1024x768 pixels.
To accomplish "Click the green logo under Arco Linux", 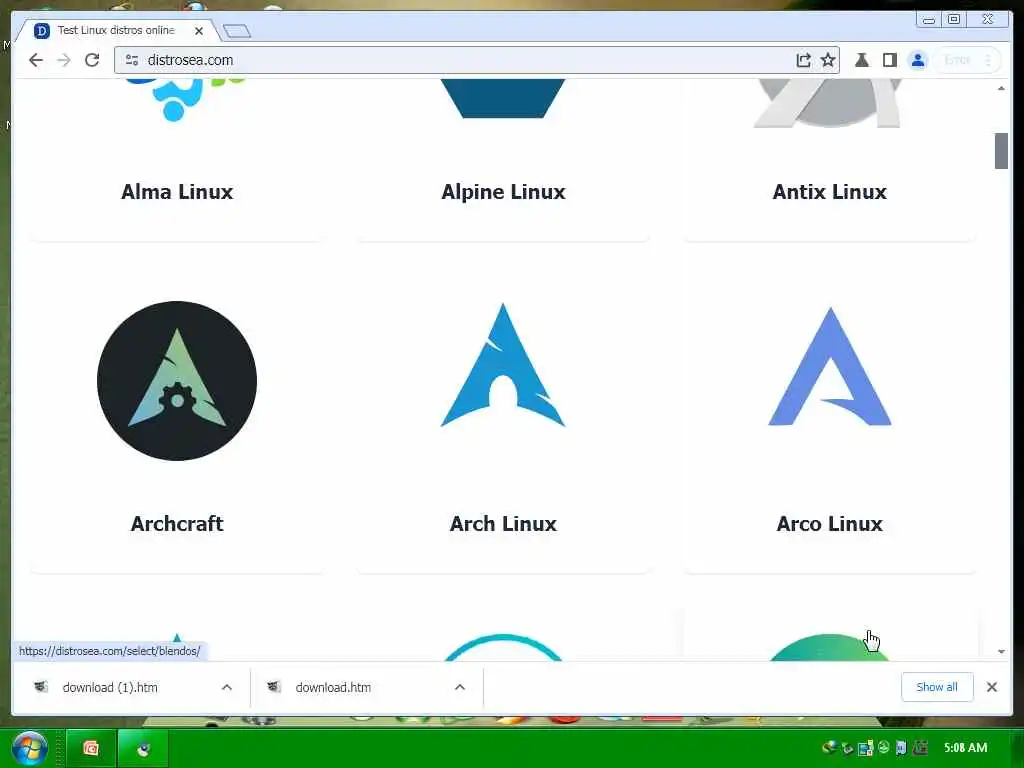I will [x=828, y=648].
